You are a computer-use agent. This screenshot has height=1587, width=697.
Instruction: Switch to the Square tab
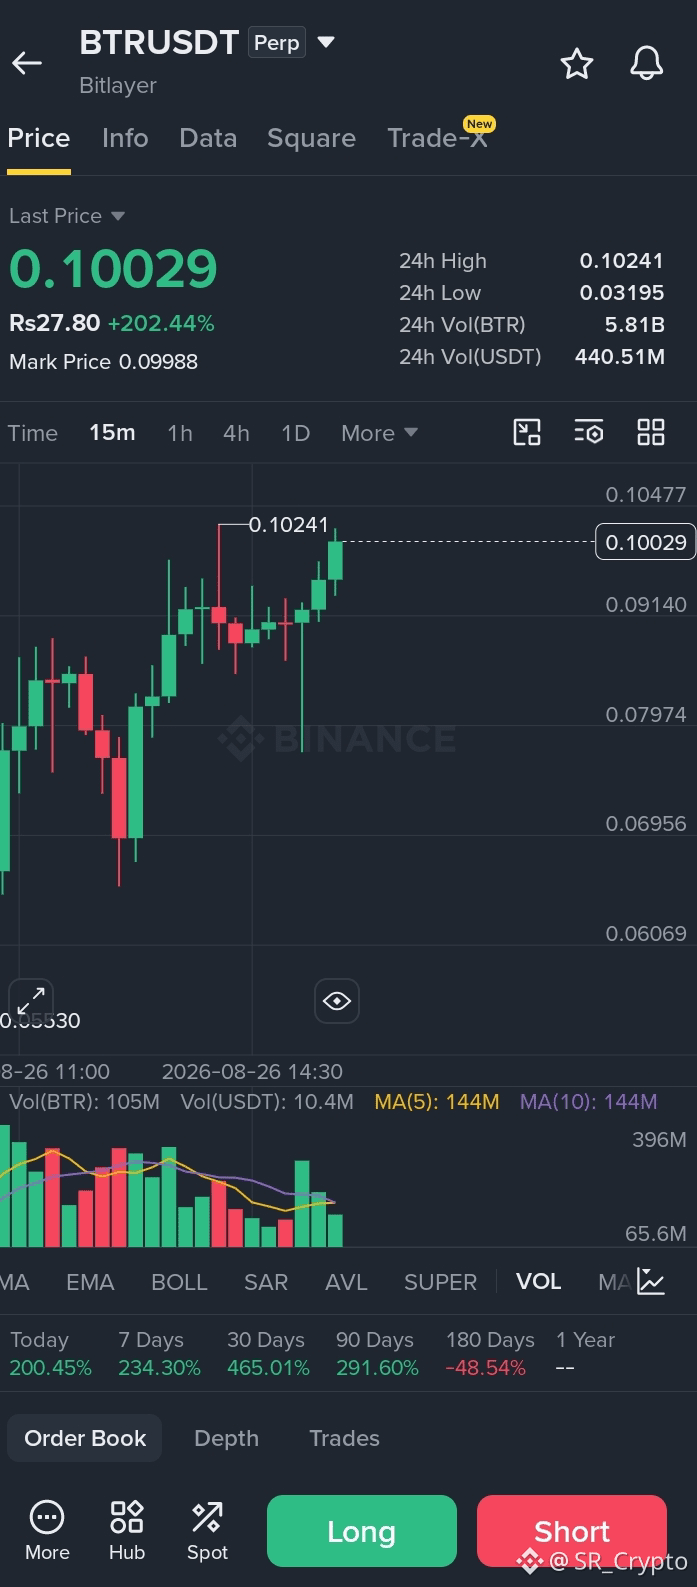click(311, 138)
